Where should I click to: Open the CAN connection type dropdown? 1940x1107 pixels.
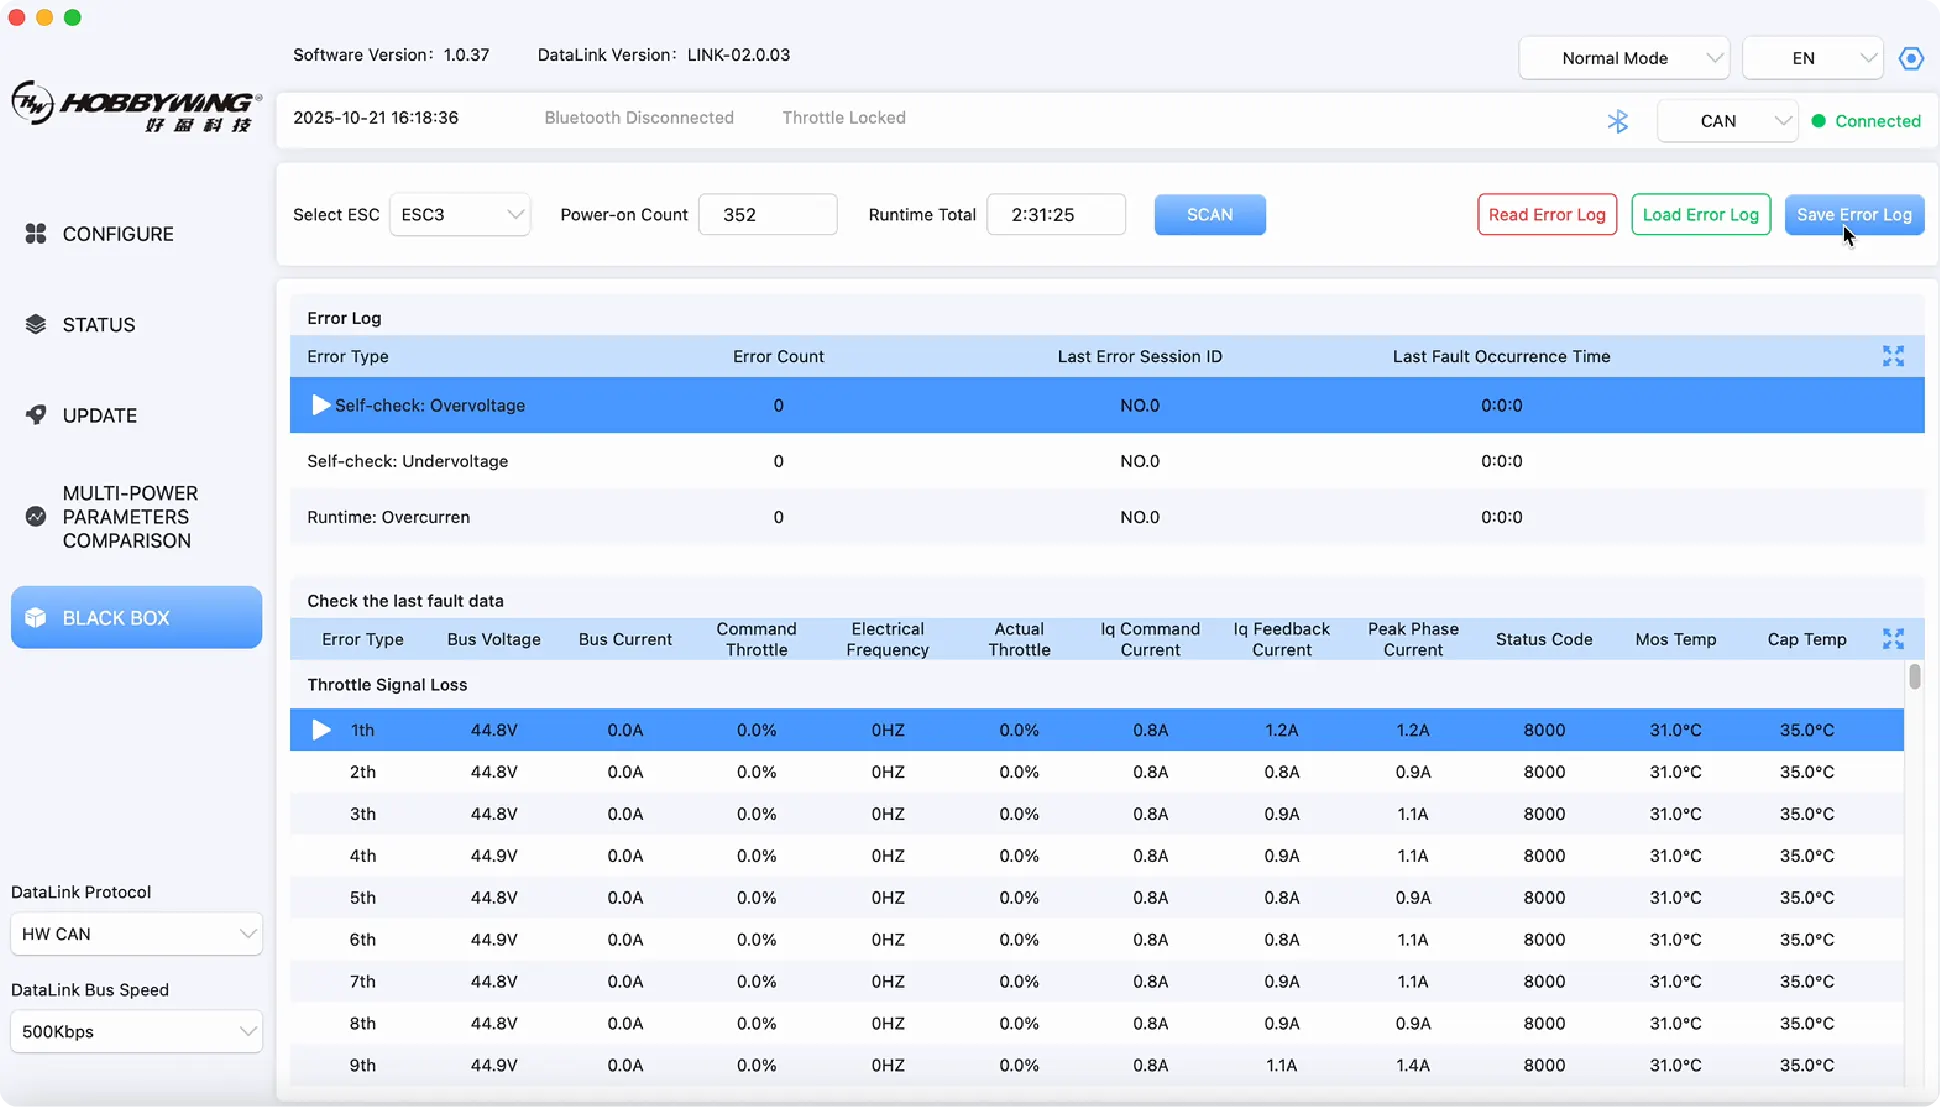click(x=1727, y=121)
